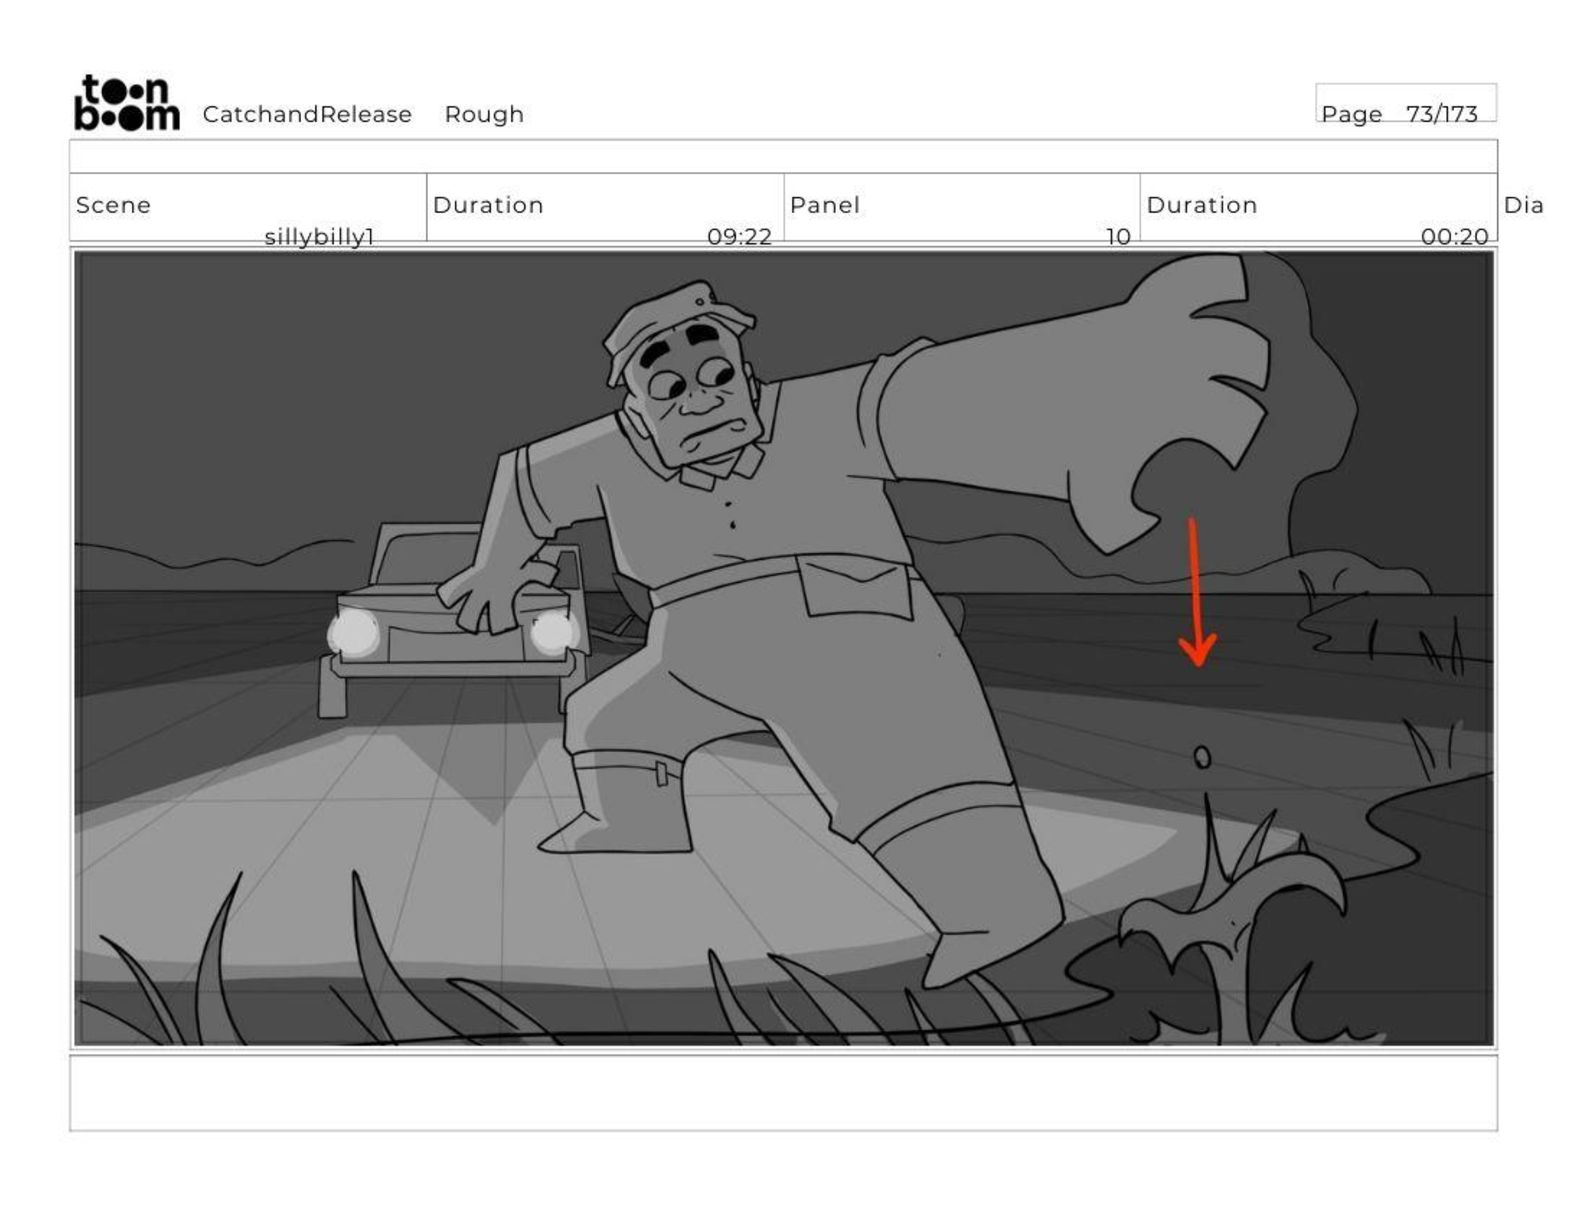Click the empty notes field below panel
The width and height of the screenshot is (1584, 1224).
click(783, 1093)
